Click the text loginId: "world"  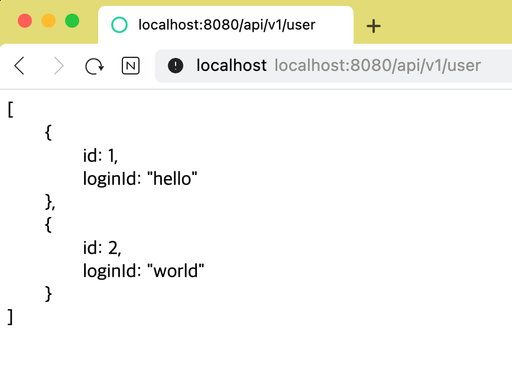143,271
